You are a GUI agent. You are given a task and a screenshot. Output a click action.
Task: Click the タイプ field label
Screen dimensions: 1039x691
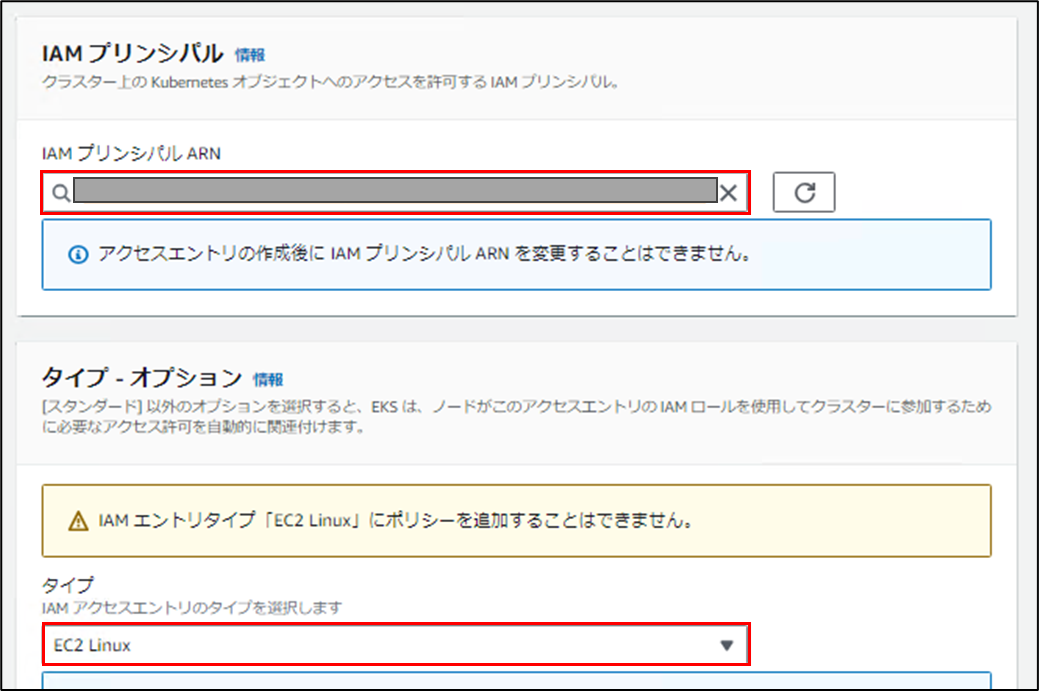point(68,585)
